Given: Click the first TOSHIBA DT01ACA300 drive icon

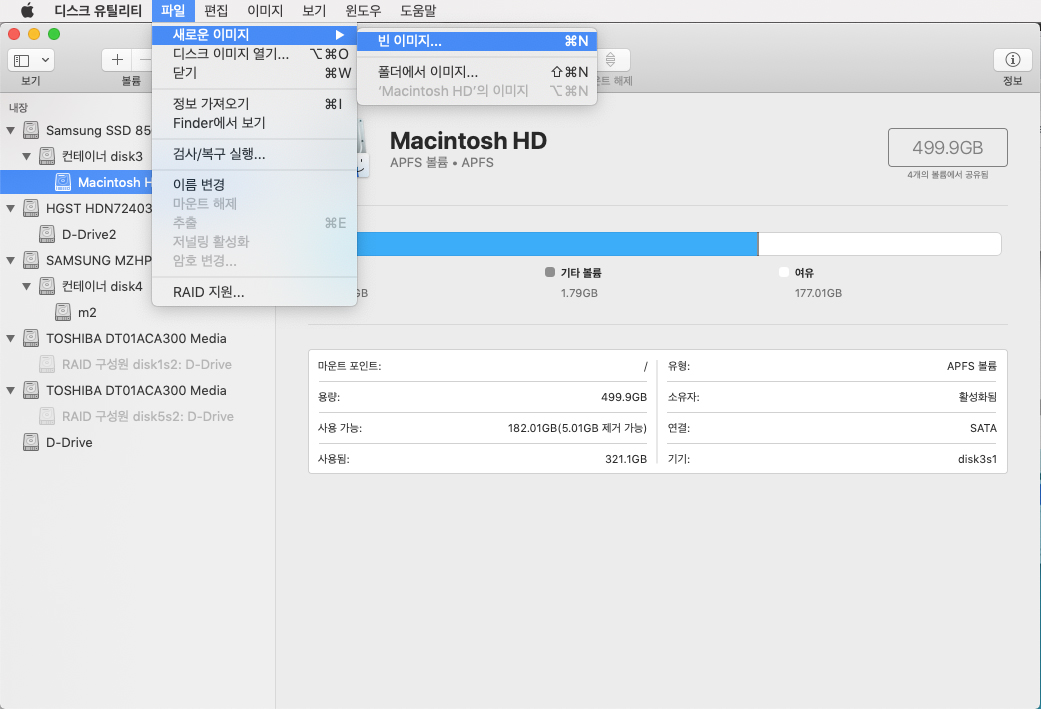Looking at the screenshot, I should pyautogui.click(x=31, y=338).
